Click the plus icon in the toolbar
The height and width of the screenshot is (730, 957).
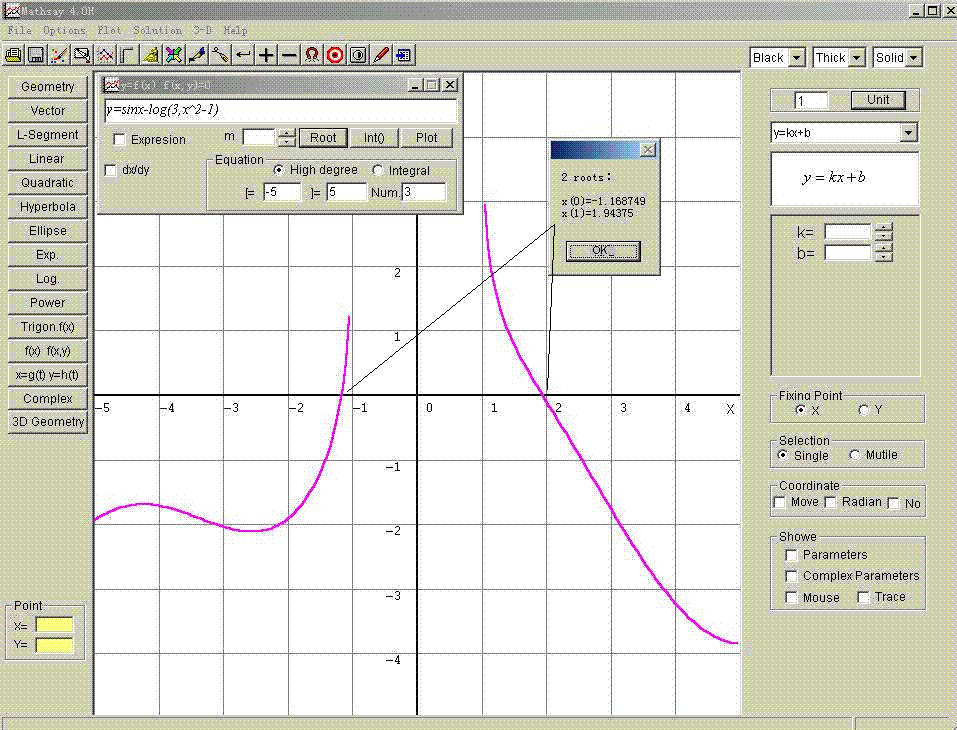tap(266, 56)
